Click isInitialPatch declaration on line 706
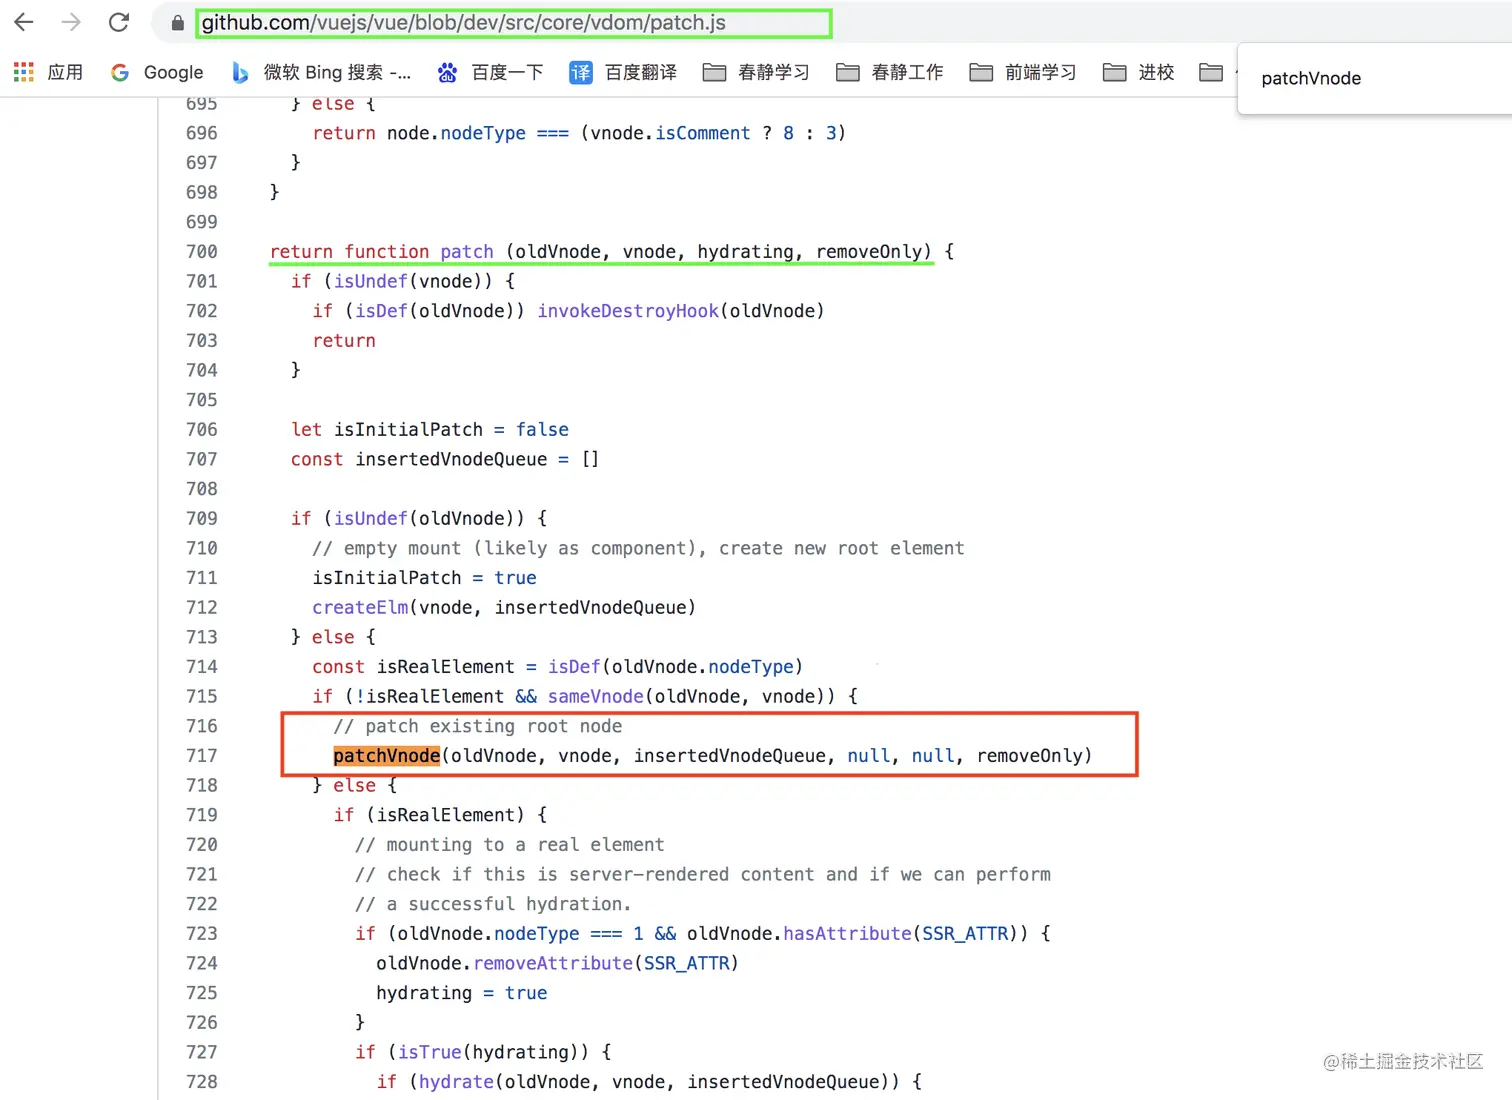Image resolution: width=1512 pixels, height=1100 pixels. click(x=408, y=430)
